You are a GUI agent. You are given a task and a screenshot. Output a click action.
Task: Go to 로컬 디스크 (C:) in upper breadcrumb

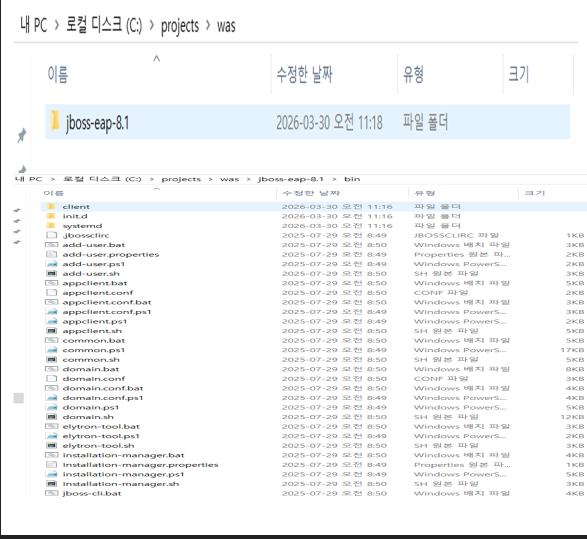pos(104,25)
